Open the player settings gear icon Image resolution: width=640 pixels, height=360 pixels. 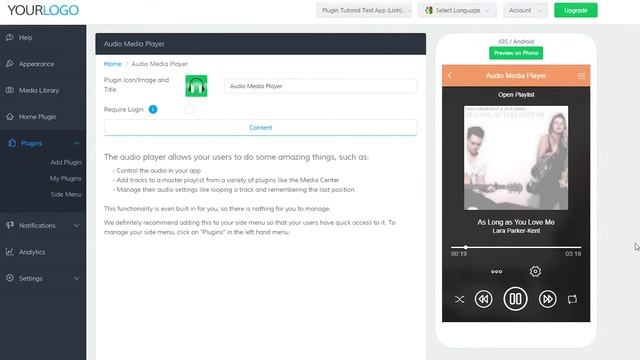click(x=535, y=271)
